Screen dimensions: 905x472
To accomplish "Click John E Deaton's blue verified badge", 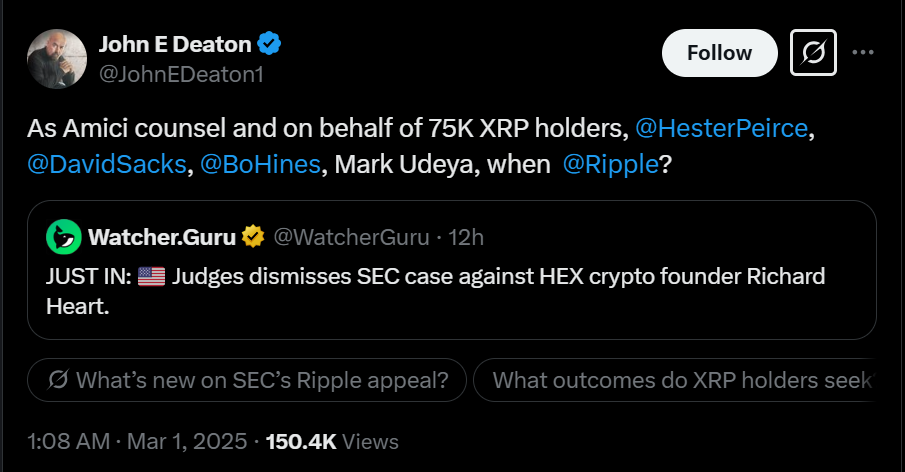I will click(269, 44).
